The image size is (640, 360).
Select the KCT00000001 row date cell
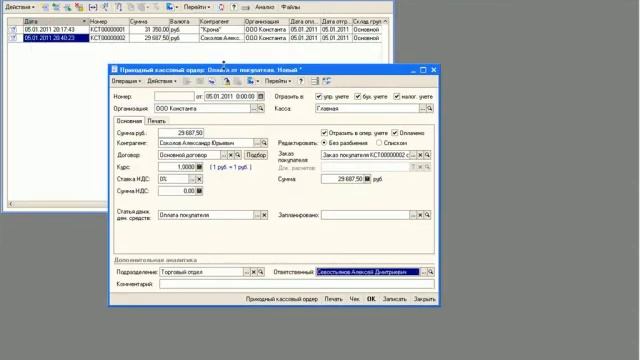point(56,30)
